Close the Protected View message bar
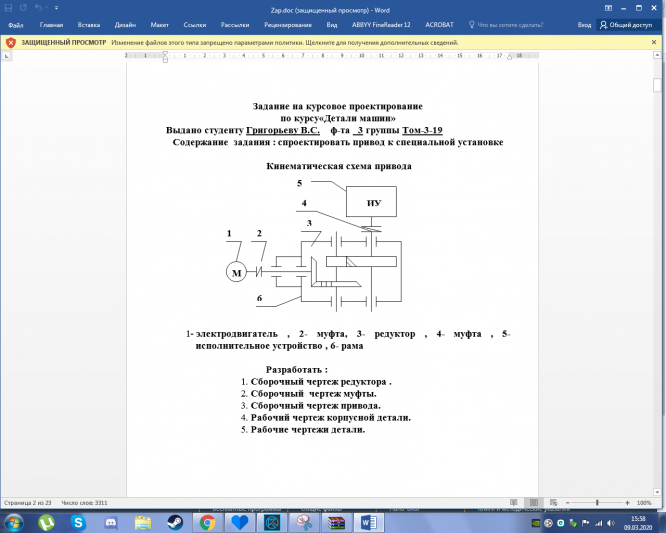Screen dimensions: 666x533 point(654,42)
